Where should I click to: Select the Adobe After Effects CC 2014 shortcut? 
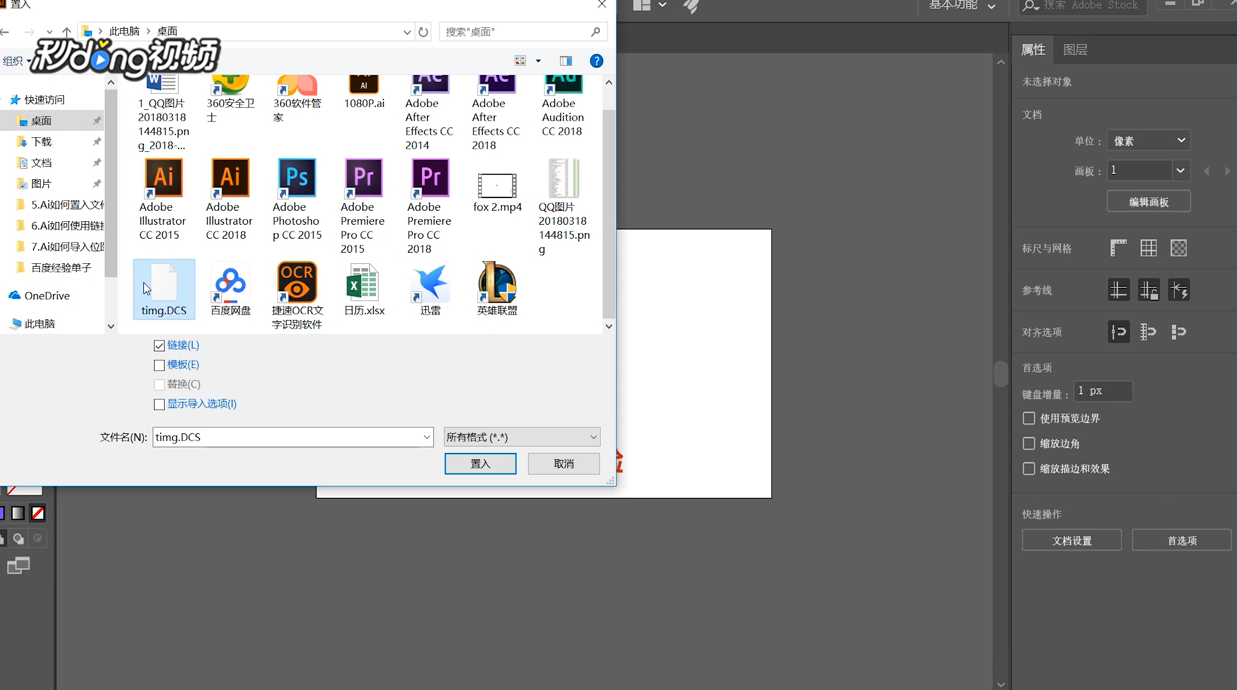(x=429, y=112)
